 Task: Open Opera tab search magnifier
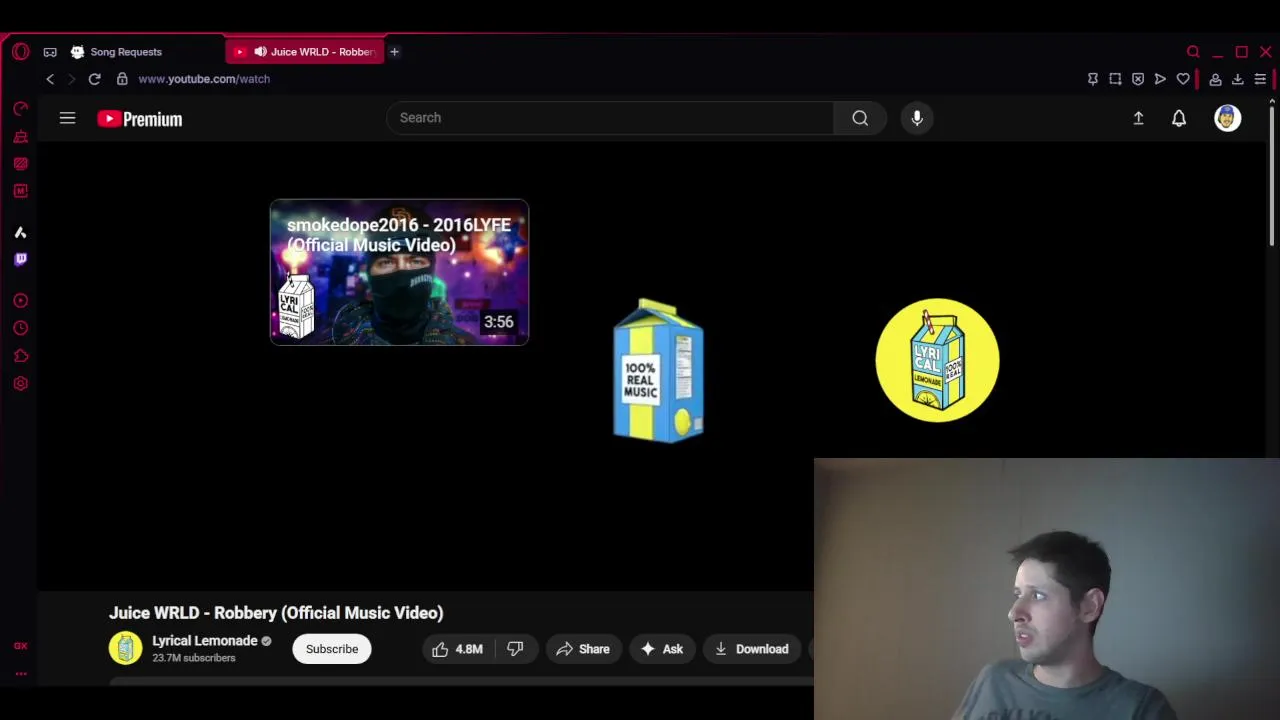(x=1193, y=52)
